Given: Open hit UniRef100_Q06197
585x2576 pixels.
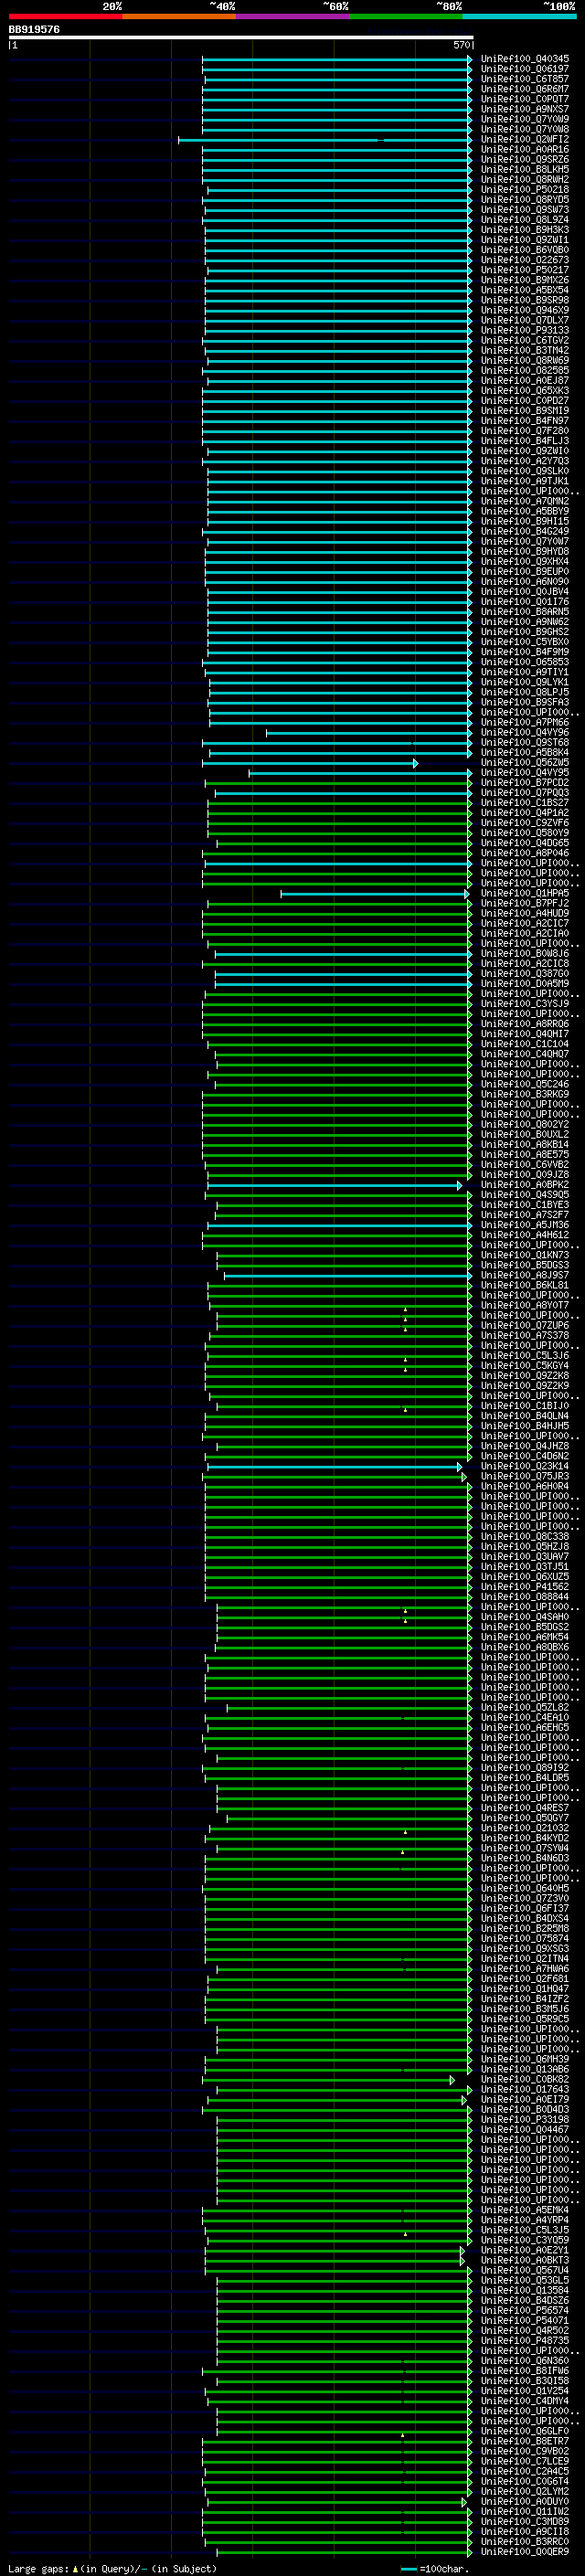Looking at the screenshot, I should pyautogui.click(x=525, y=69).
